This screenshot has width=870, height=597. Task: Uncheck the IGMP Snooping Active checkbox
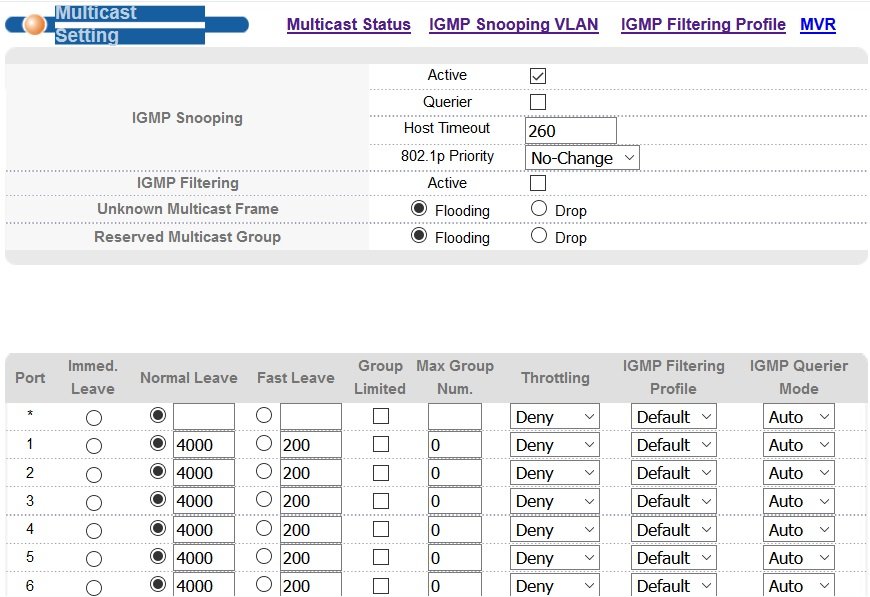pos(538,76)
